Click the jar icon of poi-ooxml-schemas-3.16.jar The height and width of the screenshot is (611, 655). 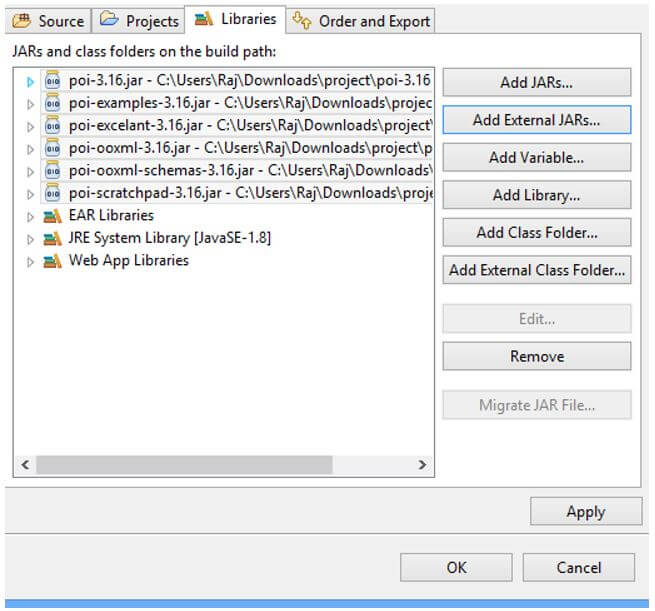click(53, 170)
